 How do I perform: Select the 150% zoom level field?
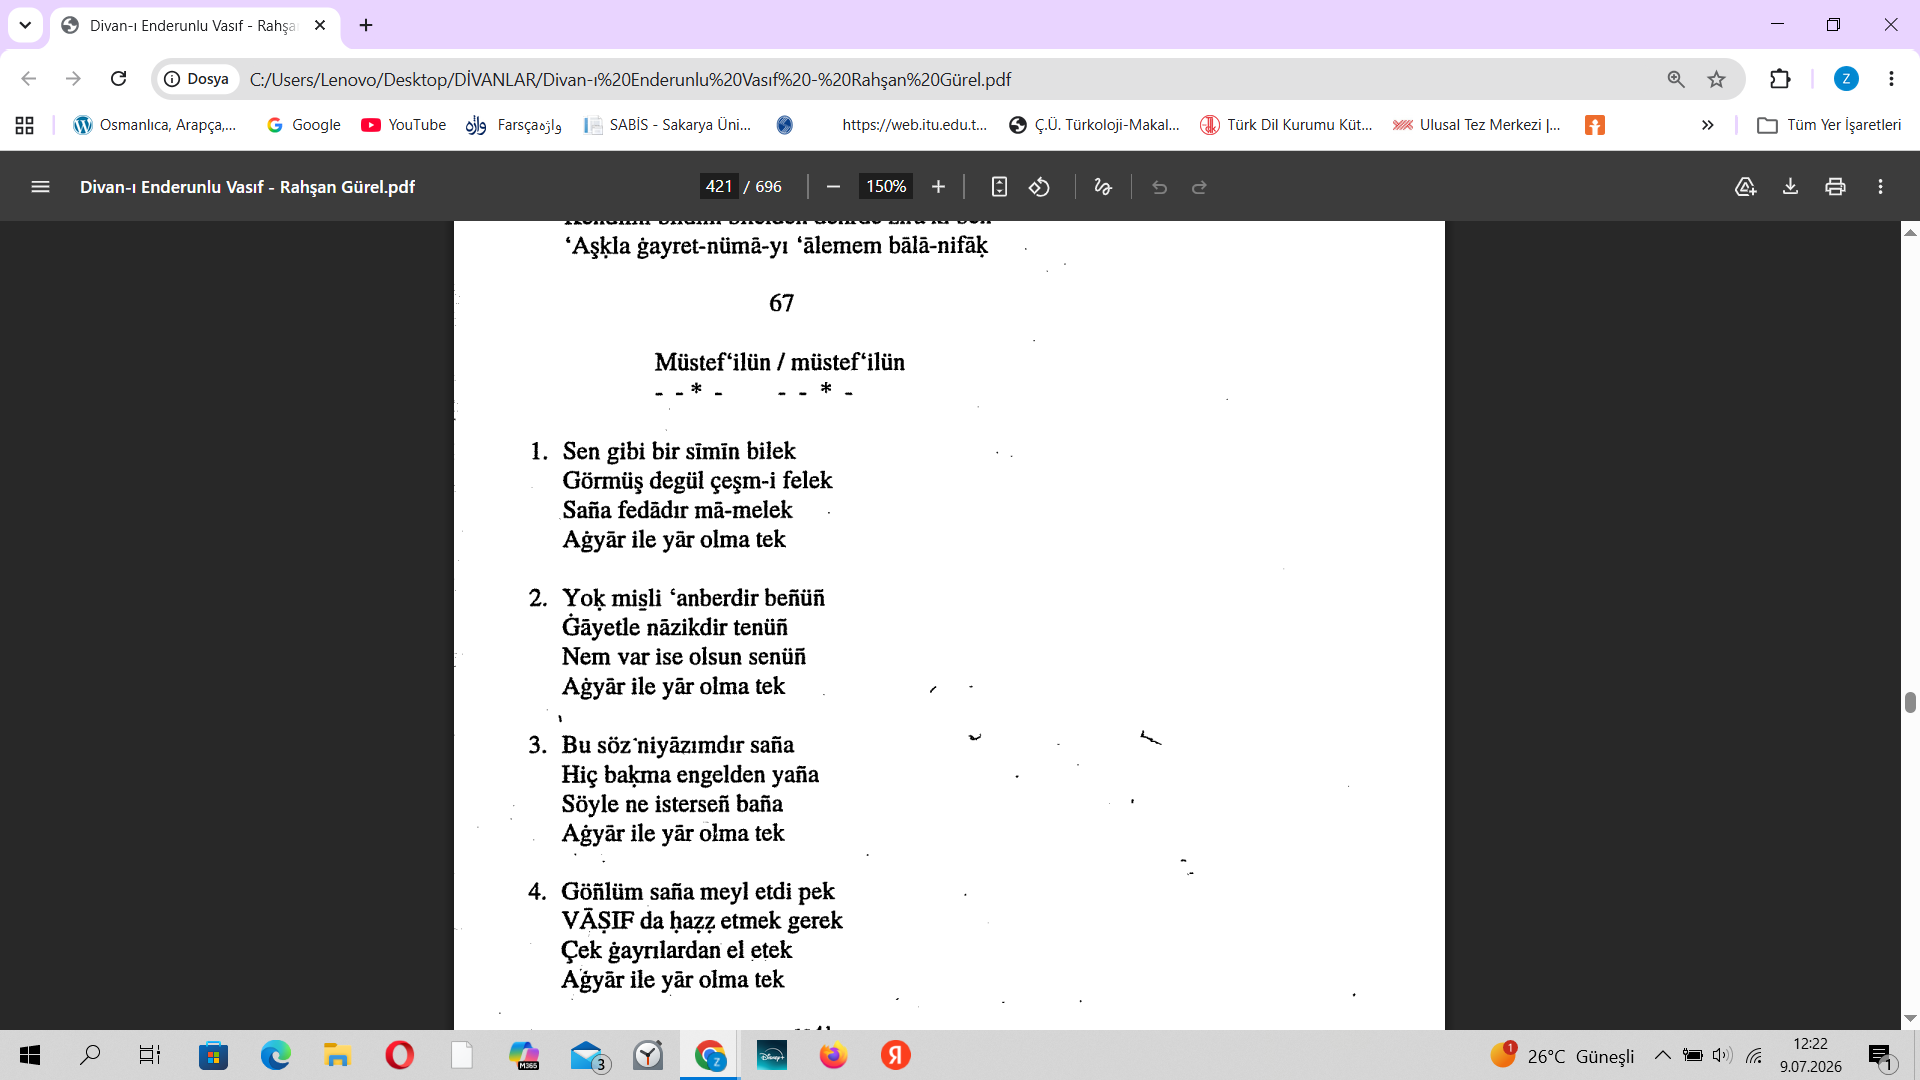coord(886,187)
